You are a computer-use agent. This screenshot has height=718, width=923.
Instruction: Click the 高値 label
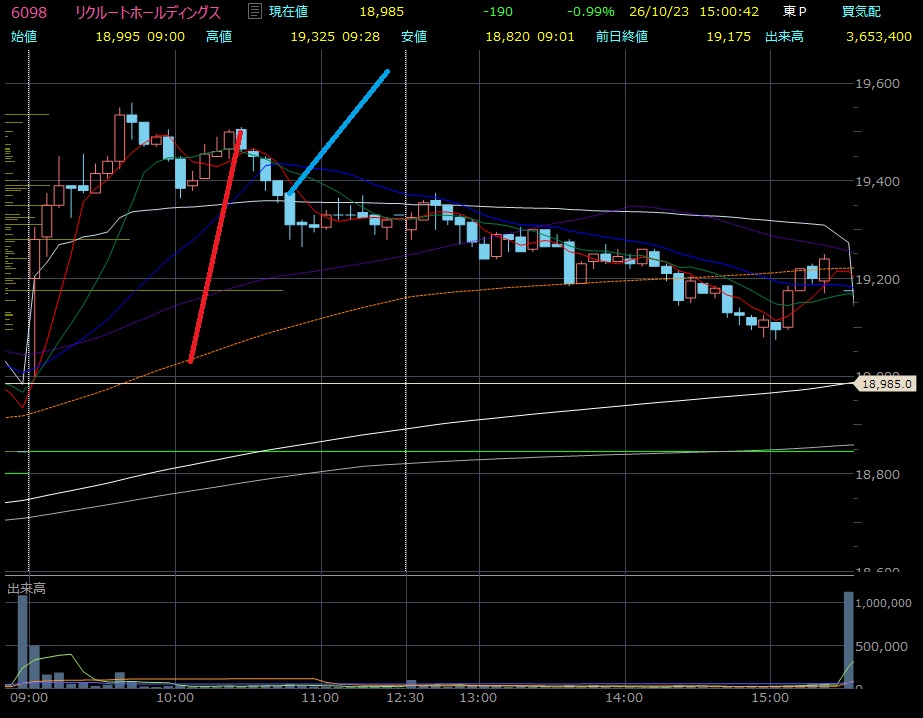pos(219,36)
